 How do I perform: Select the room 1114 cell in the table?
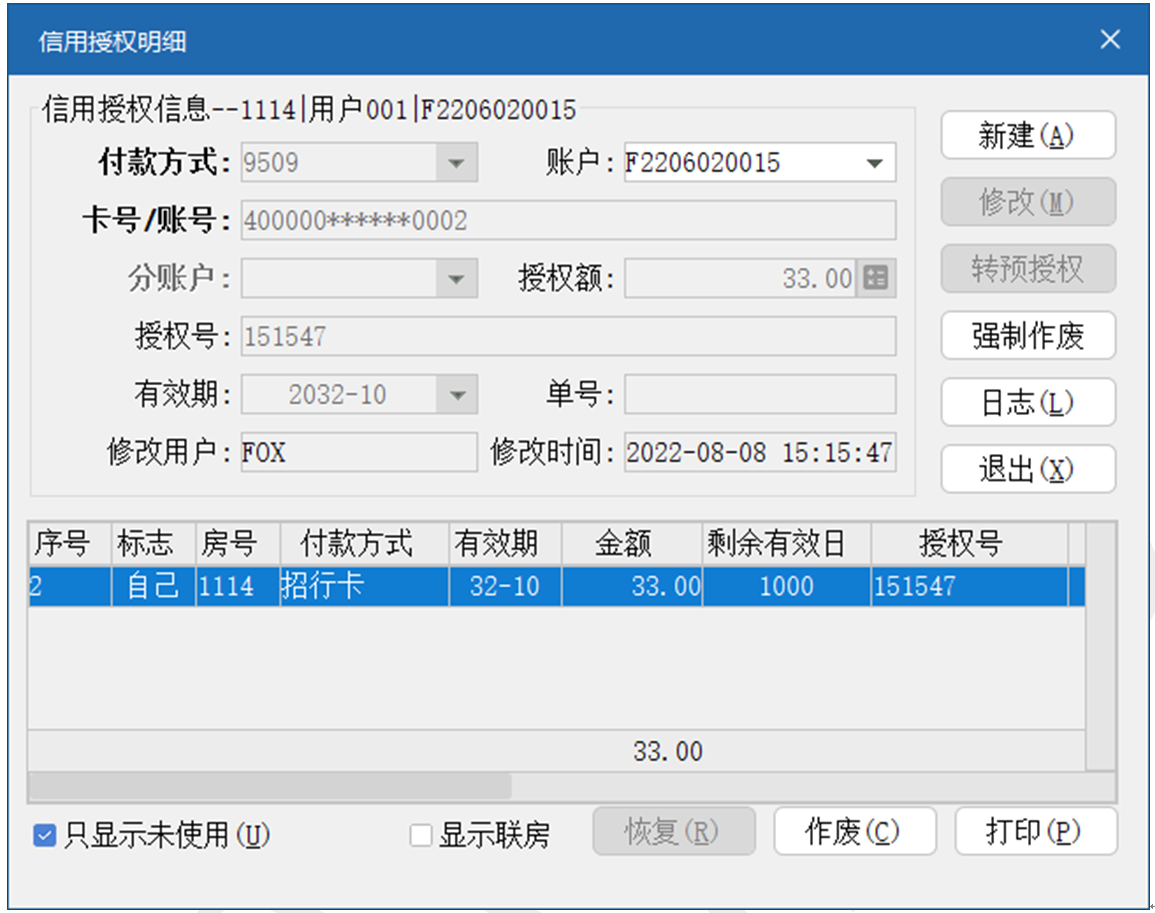pos(237,587)
